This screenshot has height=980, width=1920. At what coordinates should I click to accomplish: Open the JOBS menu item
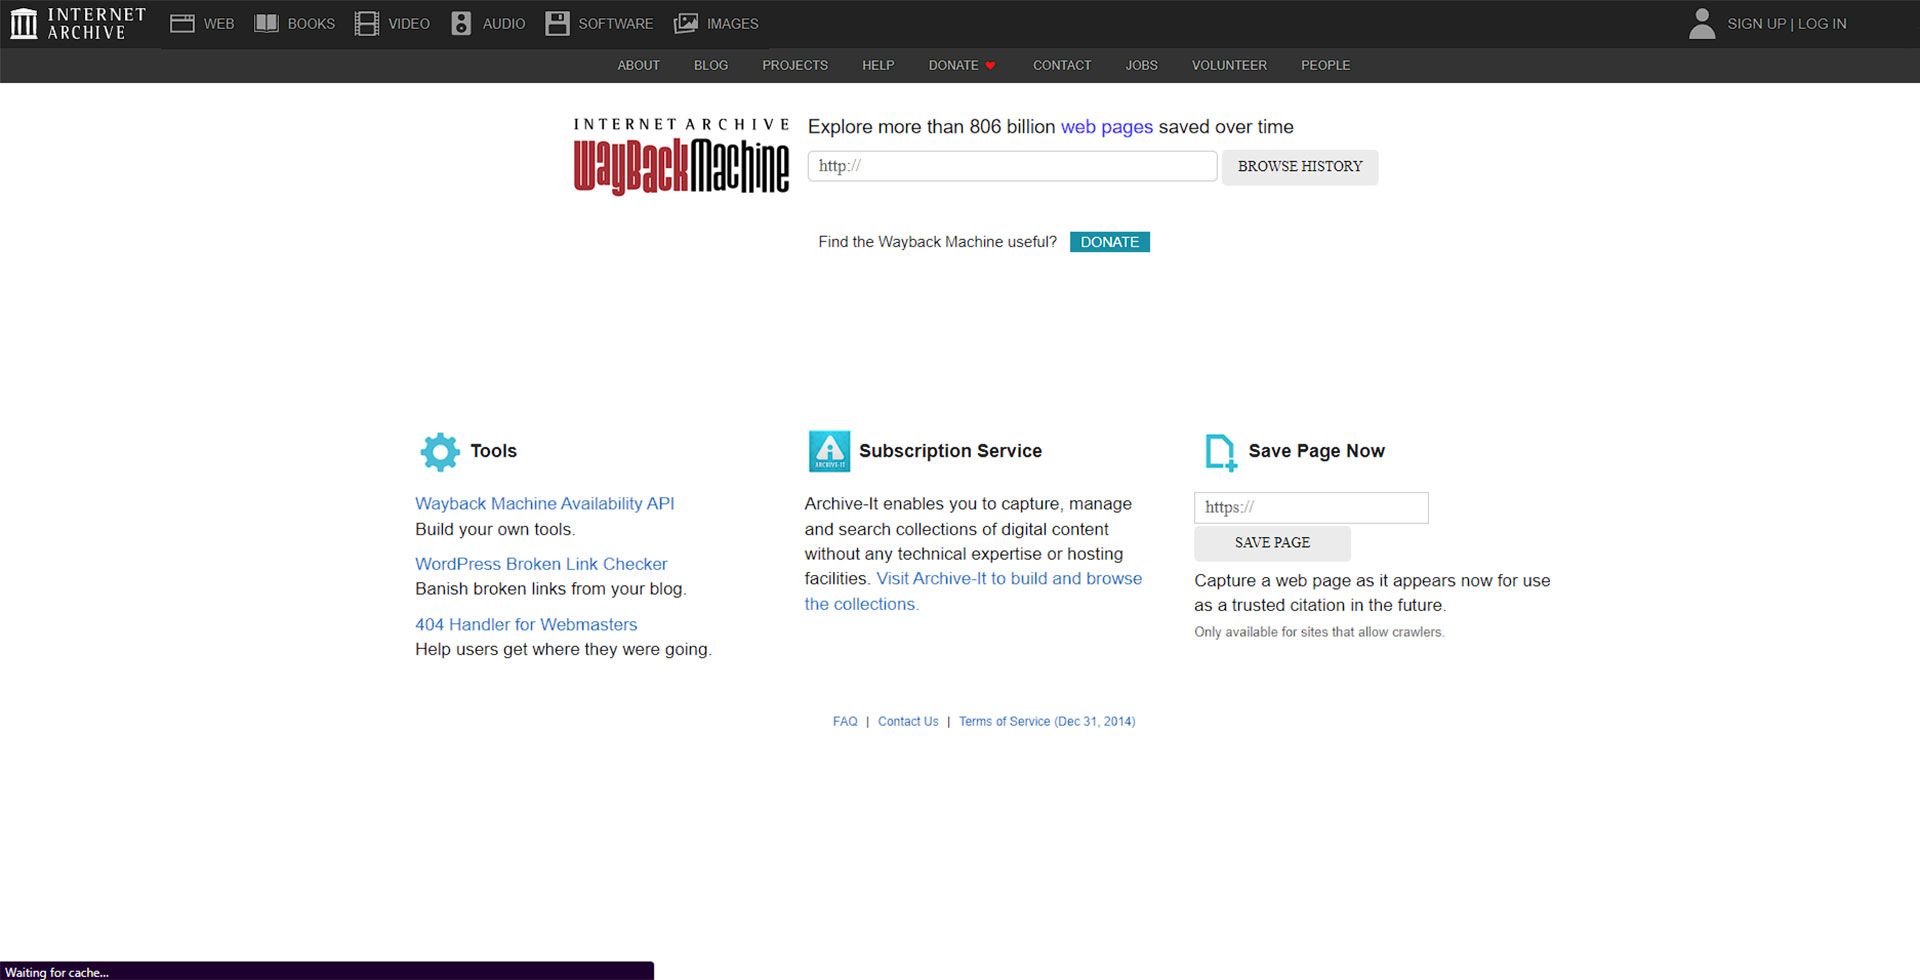[1141, 65]
